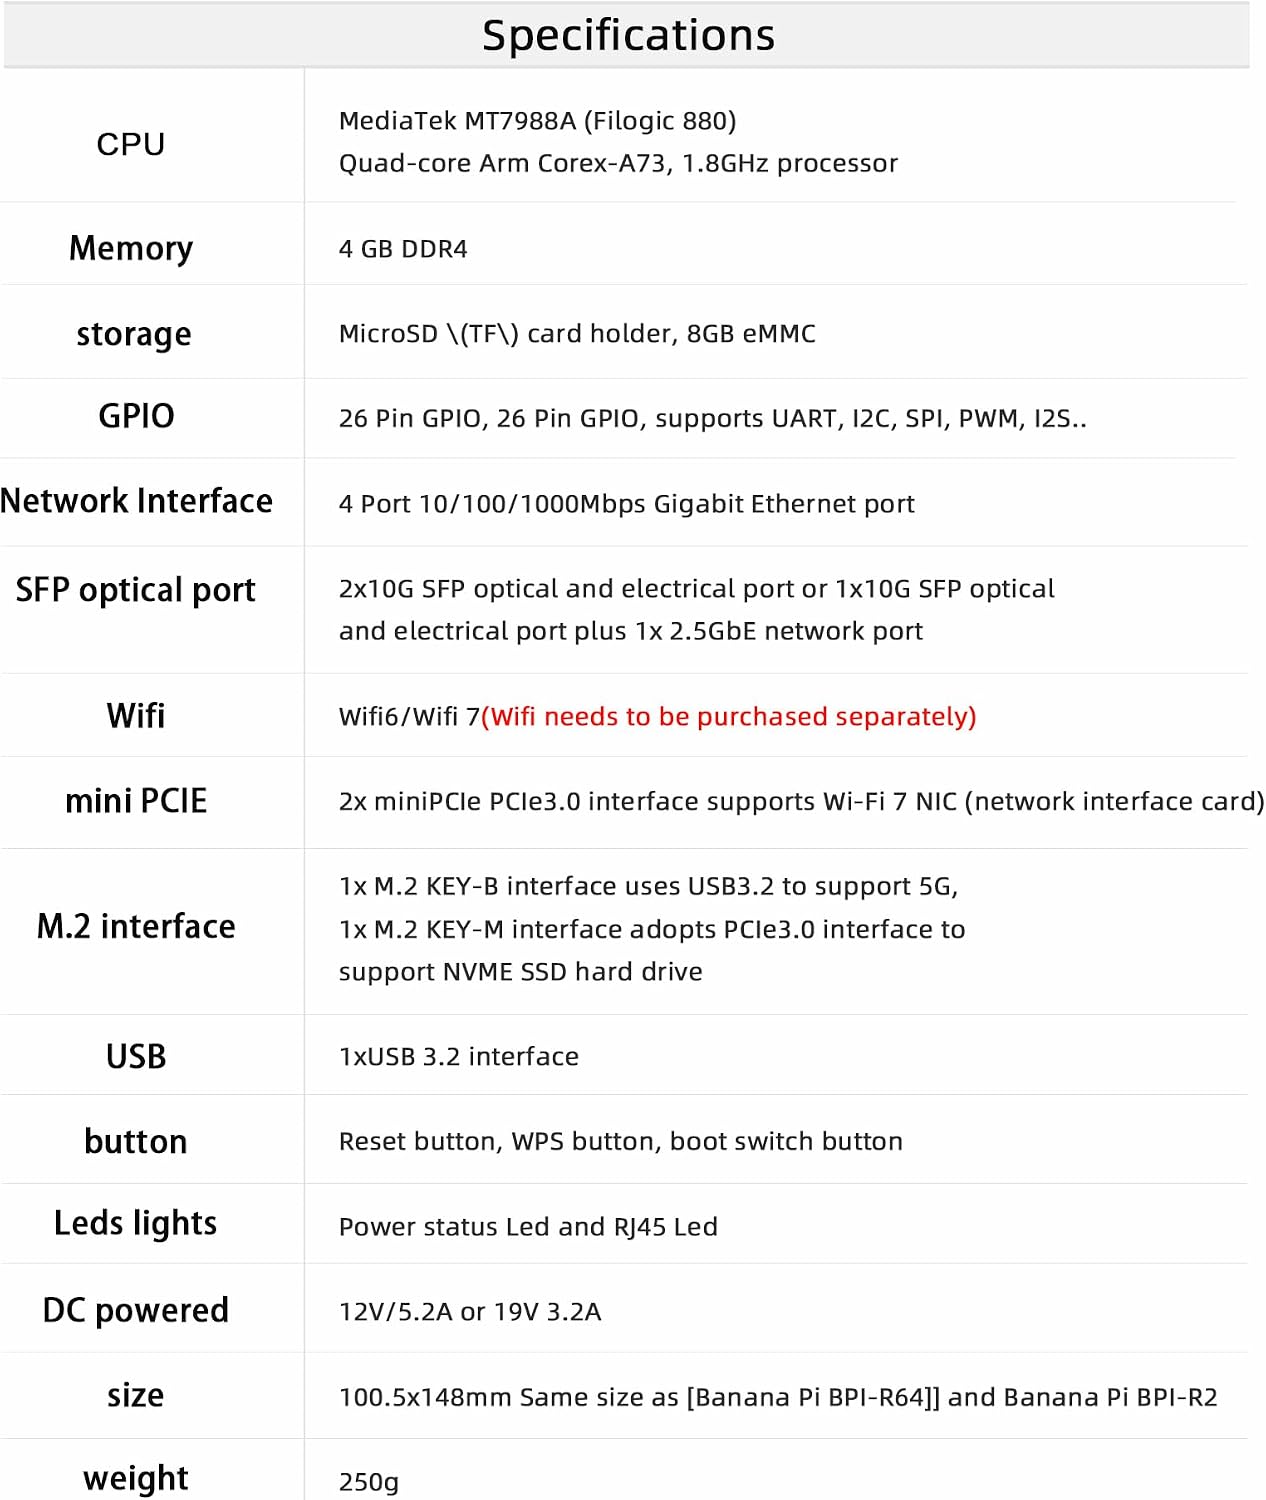Screen dimensions: 1266x1500
Task: Select the button row label
Action: 136,1141
